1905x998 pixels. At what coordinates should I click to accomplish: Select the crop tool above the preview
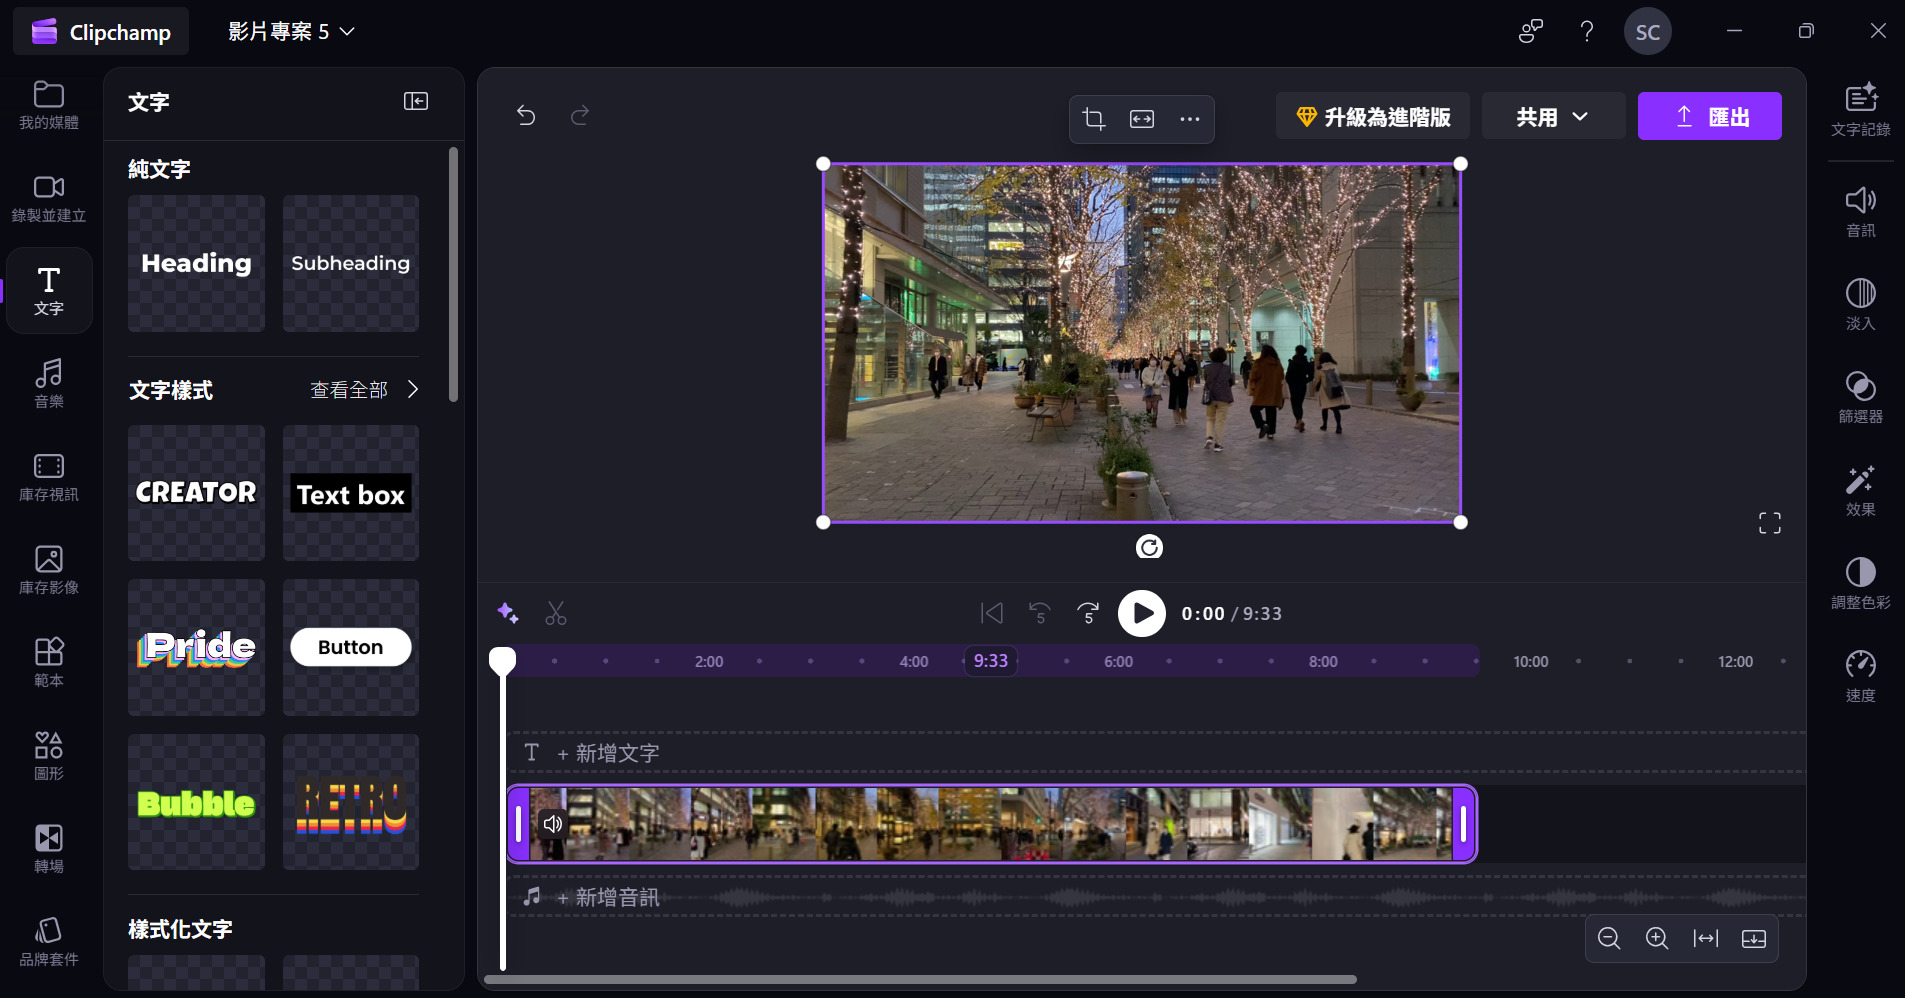1092,119
